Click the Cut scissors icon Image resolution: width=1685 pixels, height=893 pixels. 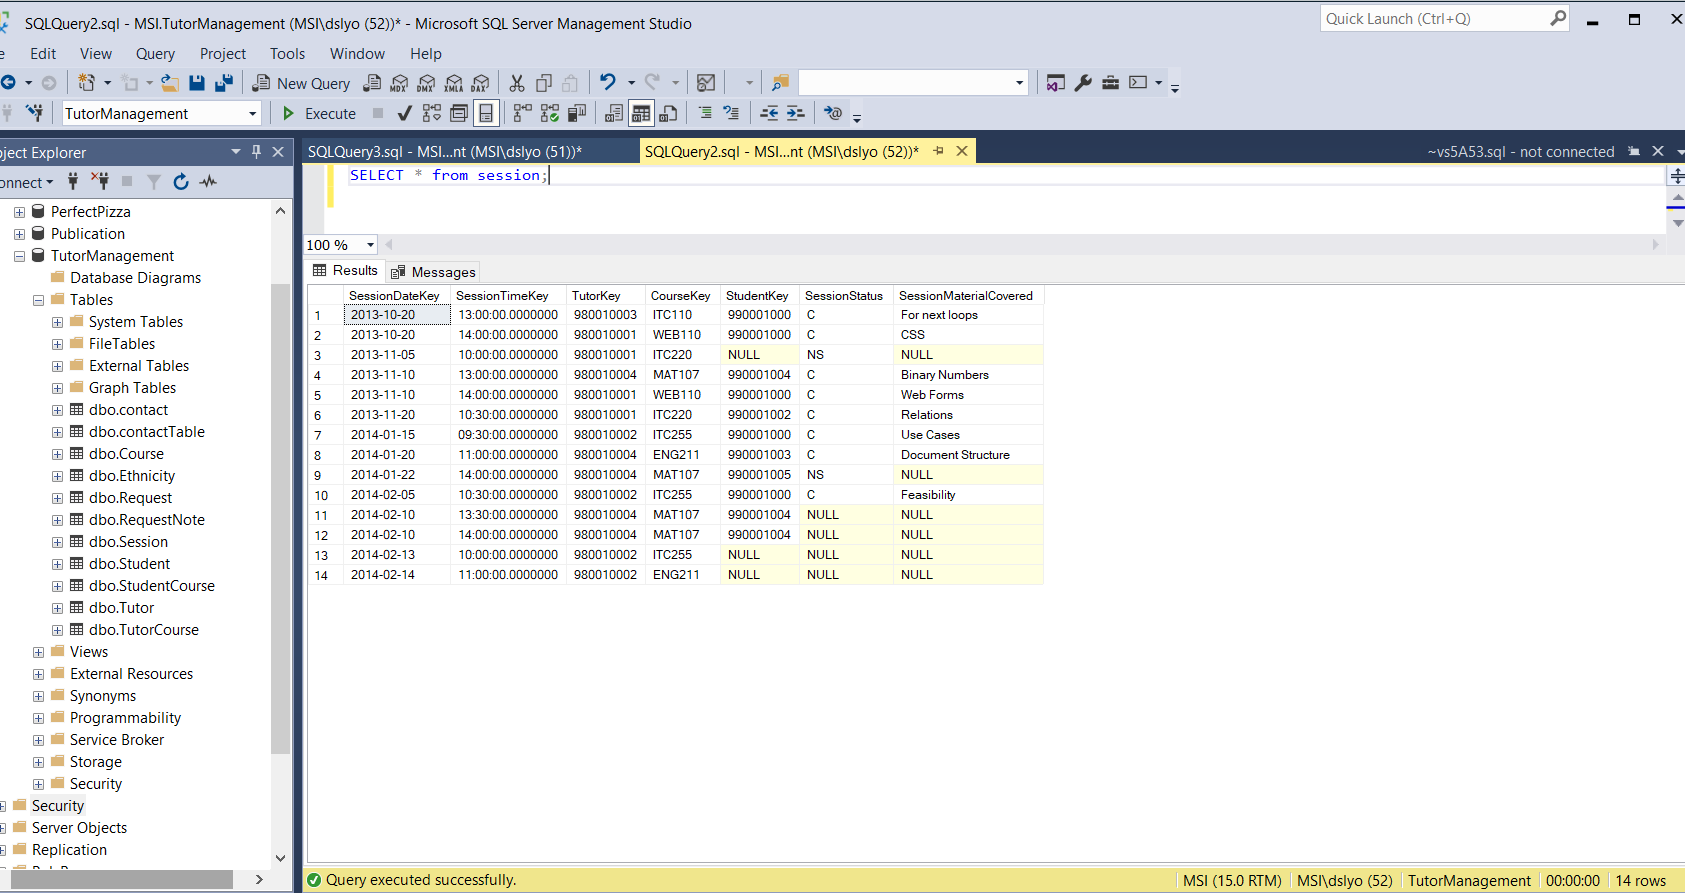click(x=517, y=83)
